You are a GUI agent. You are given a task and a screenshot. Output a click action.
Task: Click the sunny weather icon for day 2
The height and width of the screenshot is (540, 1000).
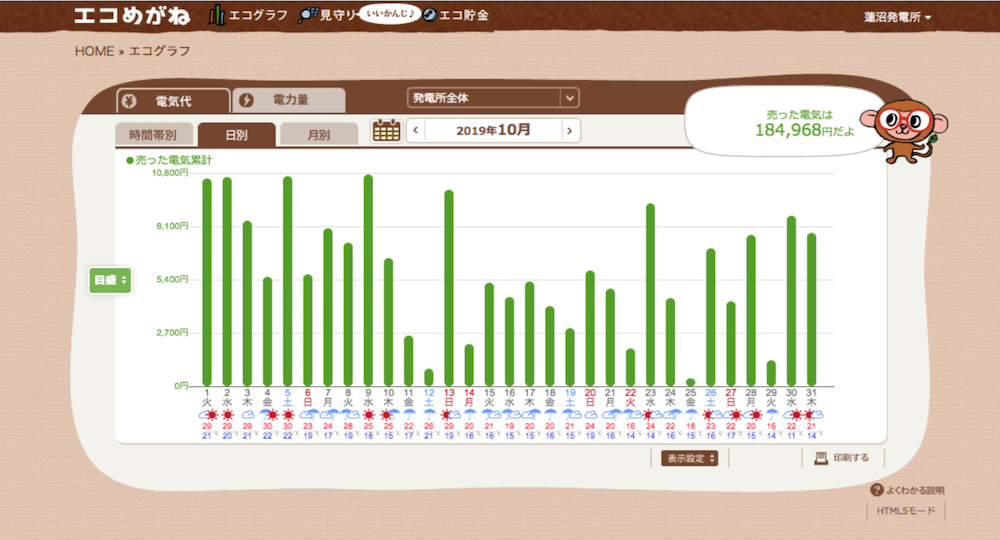click(227, 415)
